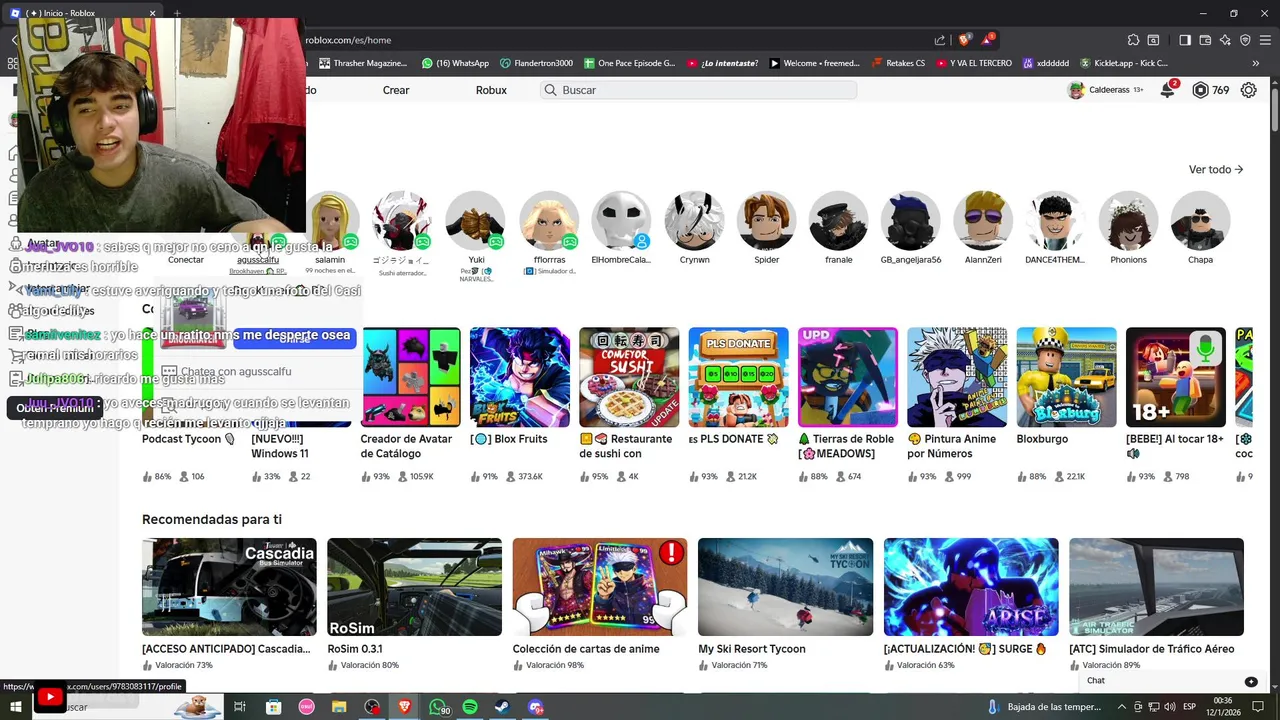Open the Crear tab in Roblox

396,90
